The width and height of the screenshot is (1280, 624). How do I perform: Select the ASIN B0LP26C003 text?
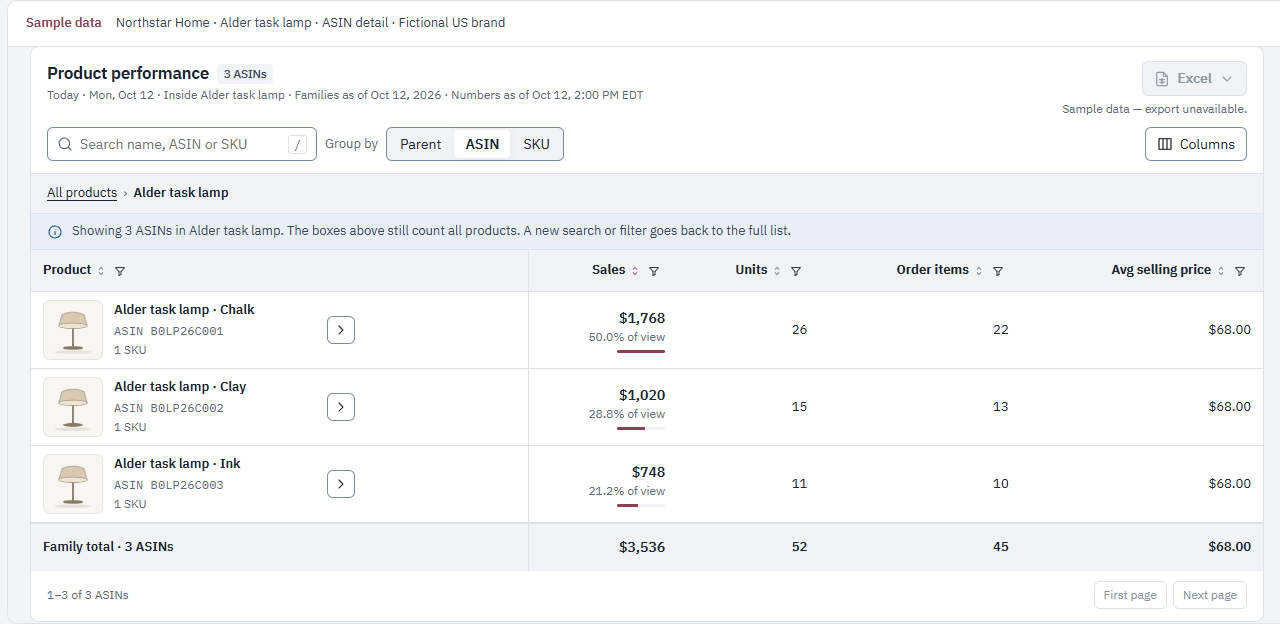[169, 485]
